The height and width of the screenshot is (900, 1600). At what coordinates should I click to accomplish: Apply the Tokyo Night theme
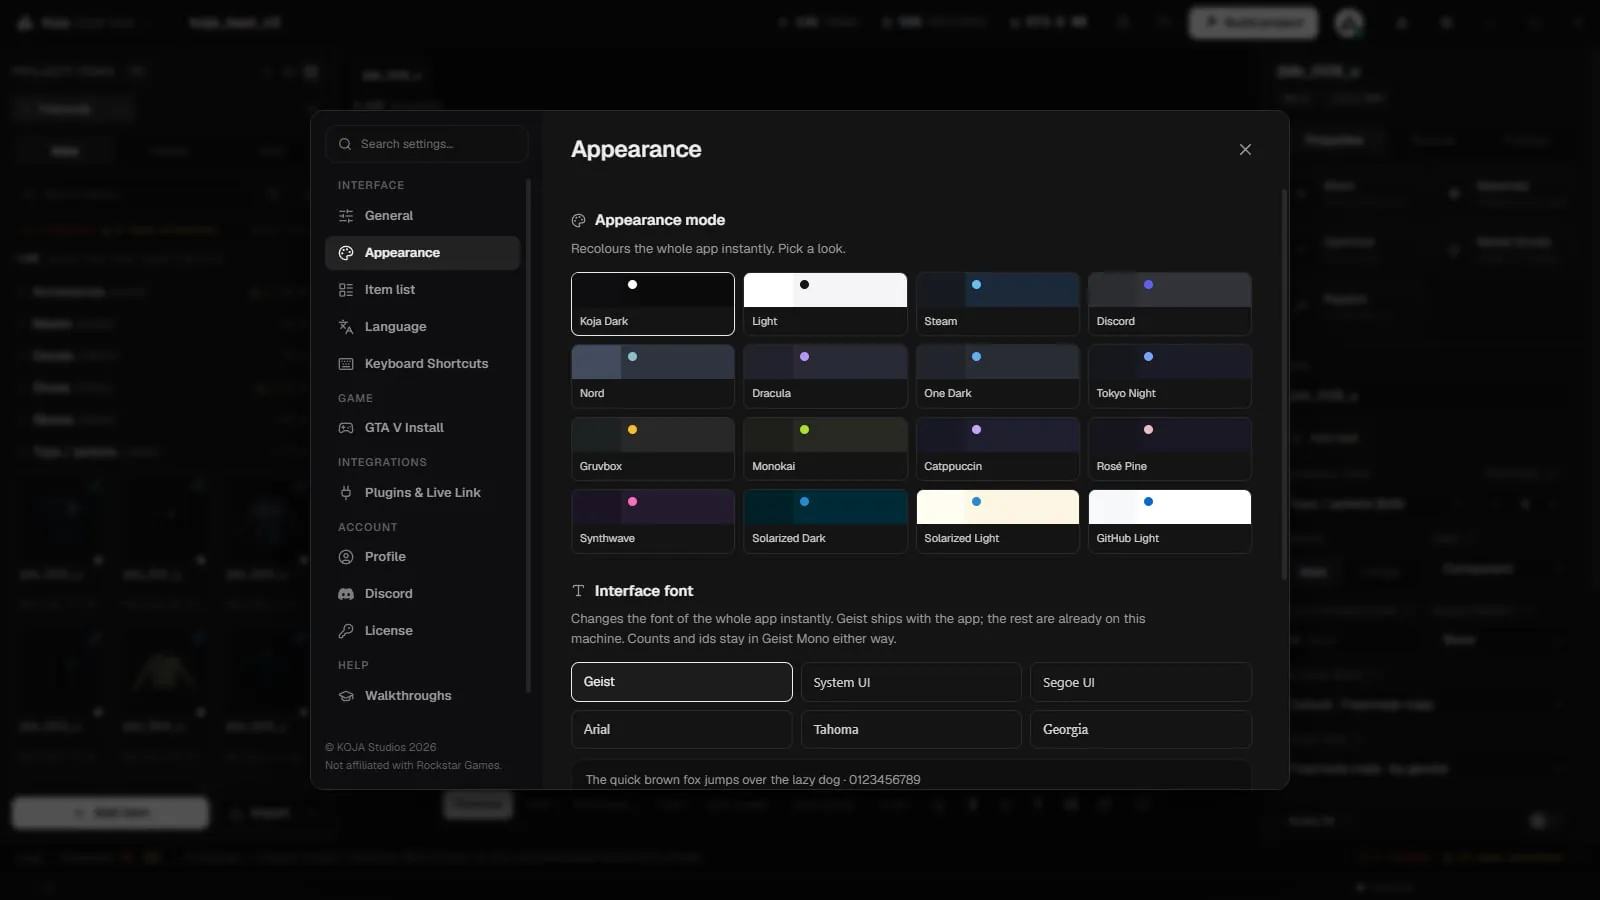click(1170, 376)
